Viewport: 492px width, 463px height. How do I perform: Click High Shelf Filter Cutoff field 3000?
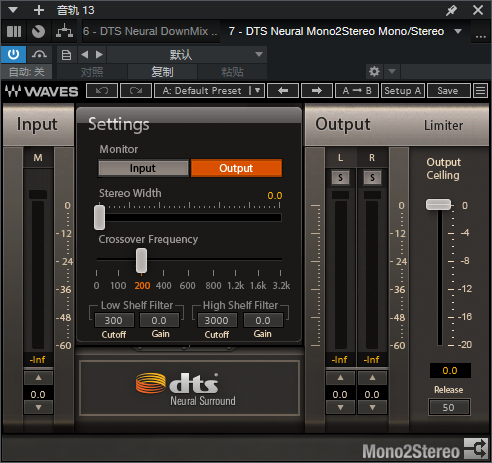(217, 320)
